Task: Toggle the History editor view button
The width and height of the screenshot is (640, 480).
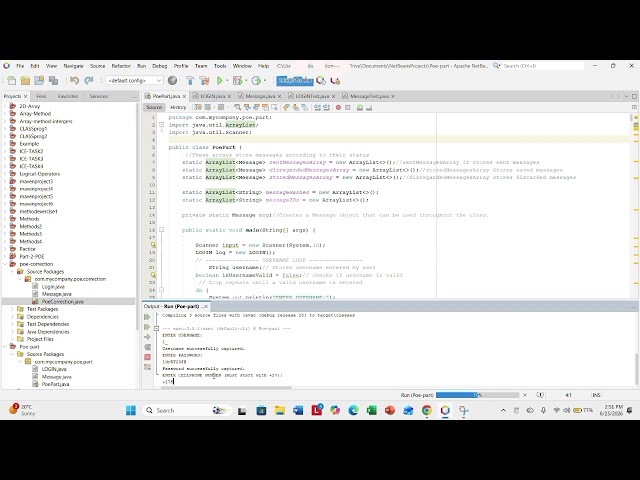Action: coord(178,107)
